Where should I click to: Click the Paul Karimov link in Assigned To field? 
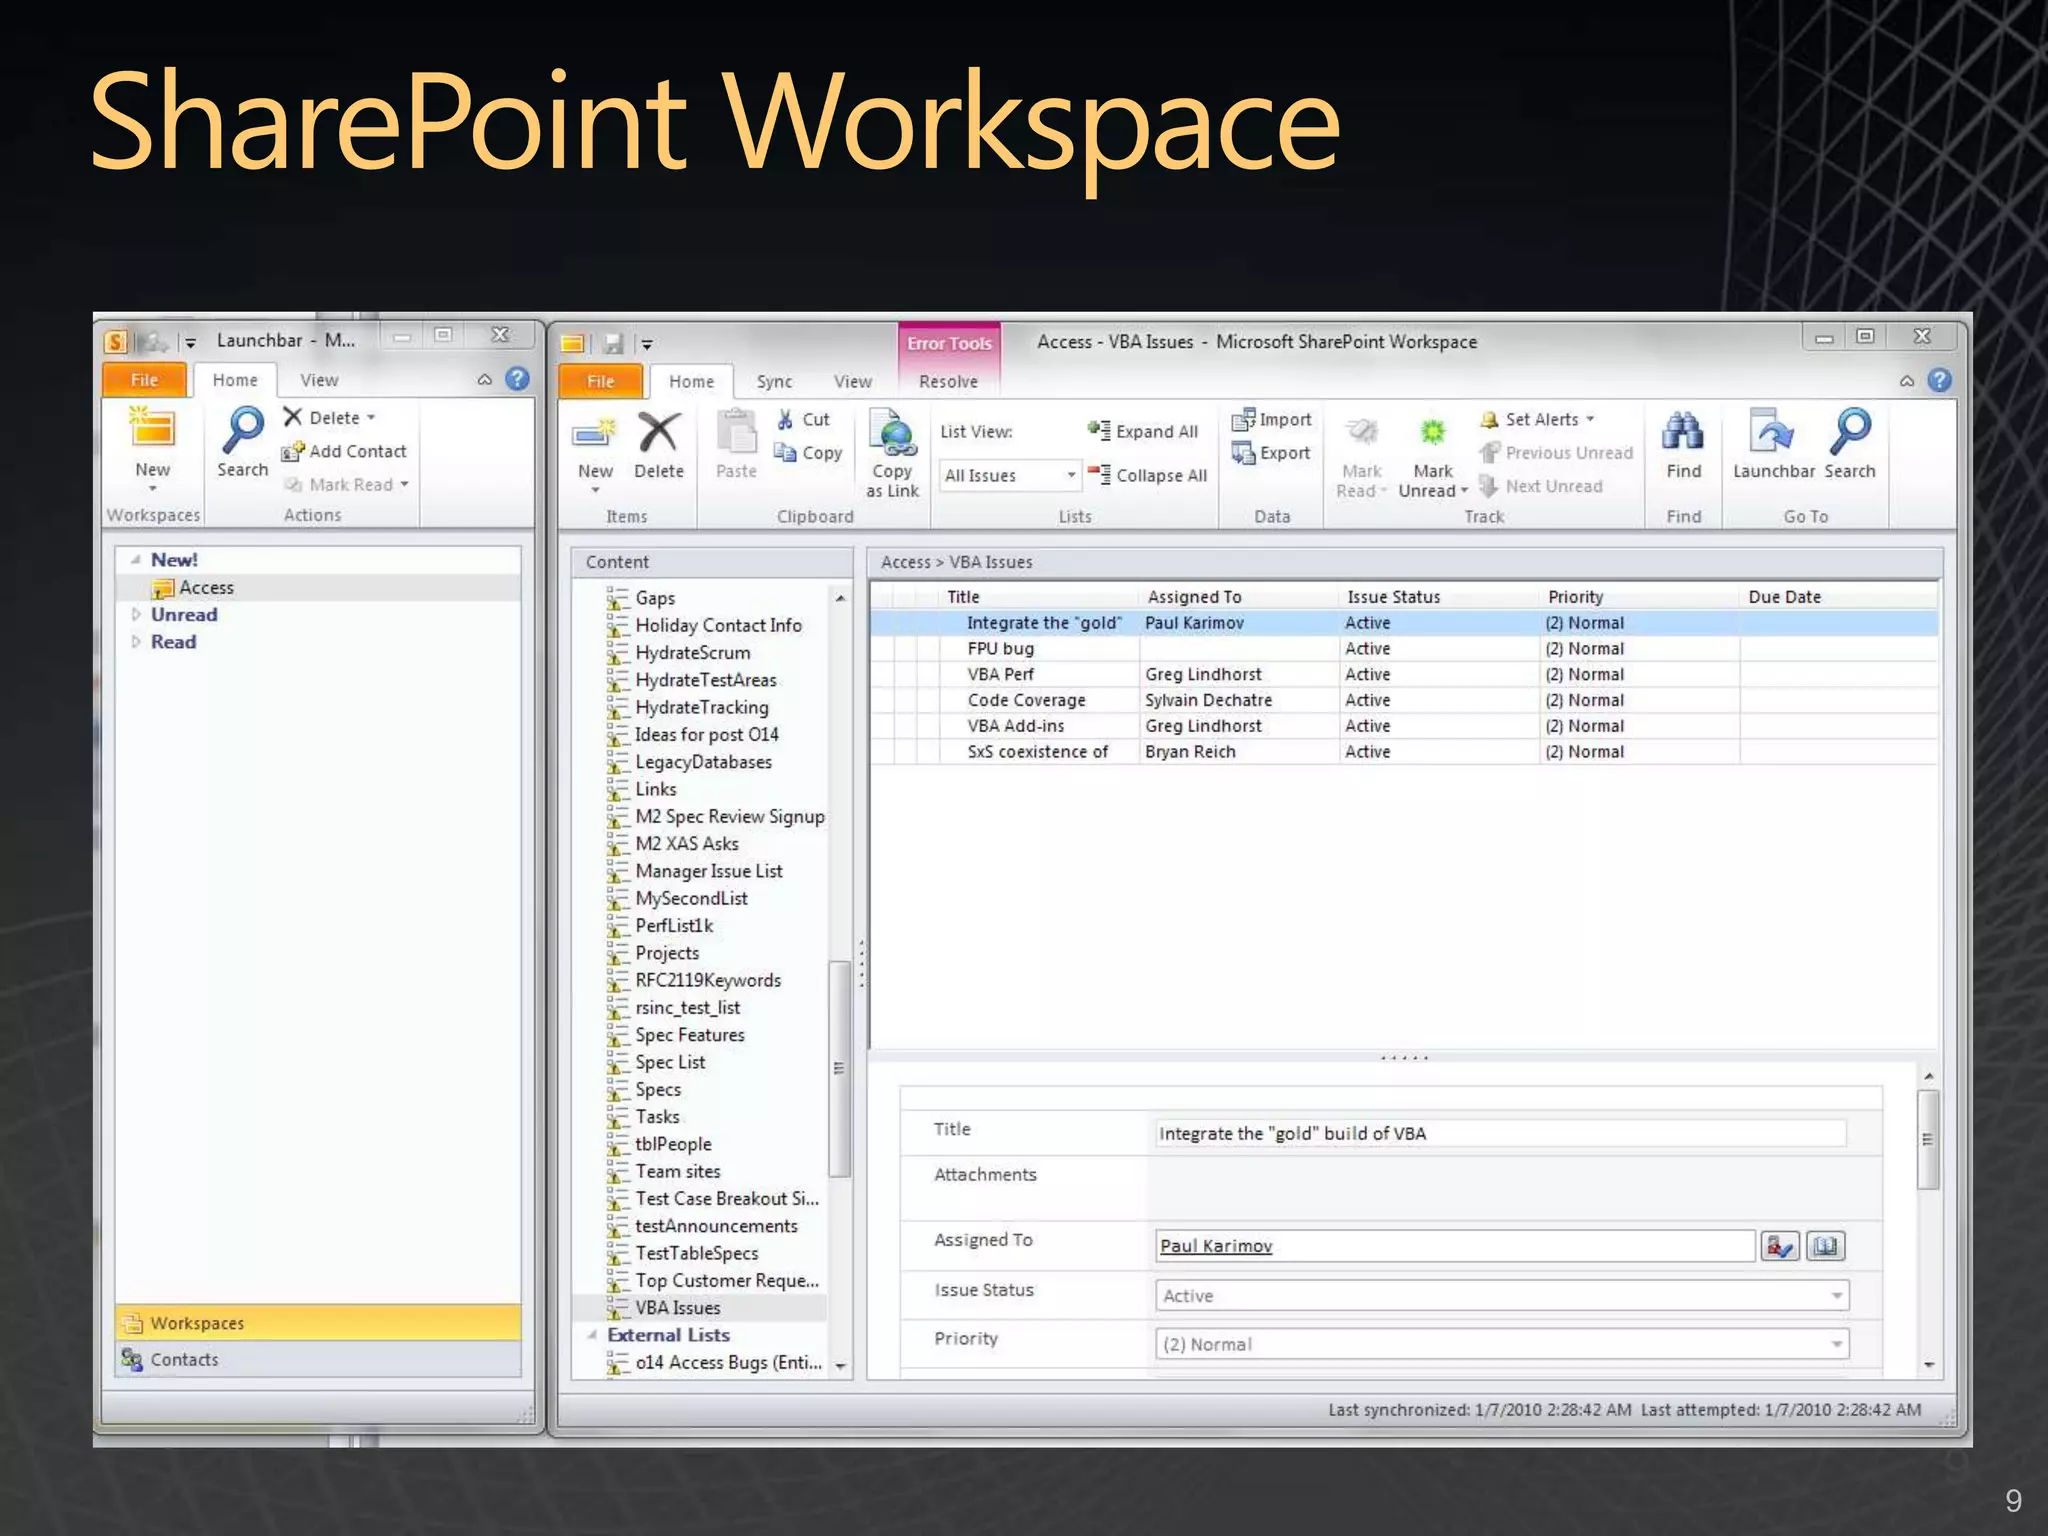point(1216,1246)
